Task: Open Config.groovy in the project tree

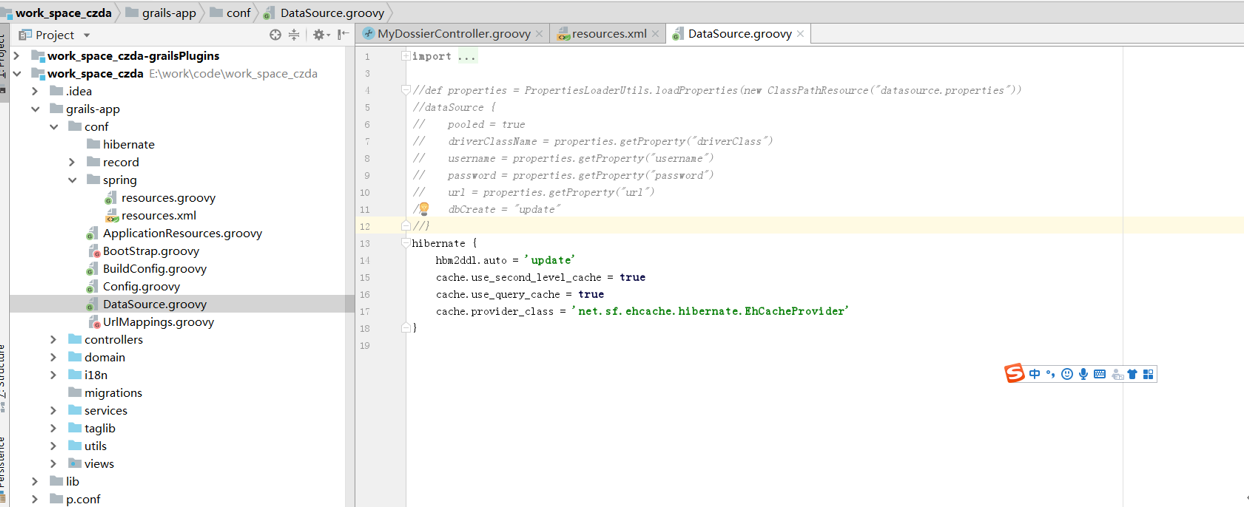Action: pos(141,286)
